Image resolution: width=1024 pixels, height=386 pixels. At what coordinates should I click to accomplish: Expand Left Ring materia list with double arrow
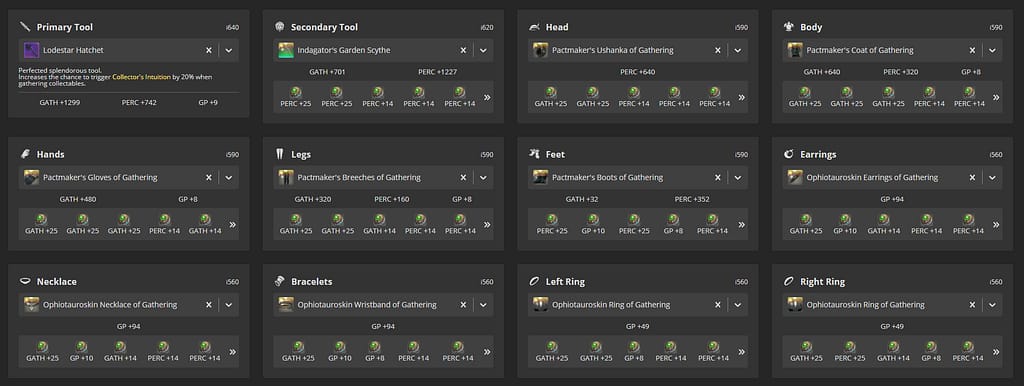(741, 352)
